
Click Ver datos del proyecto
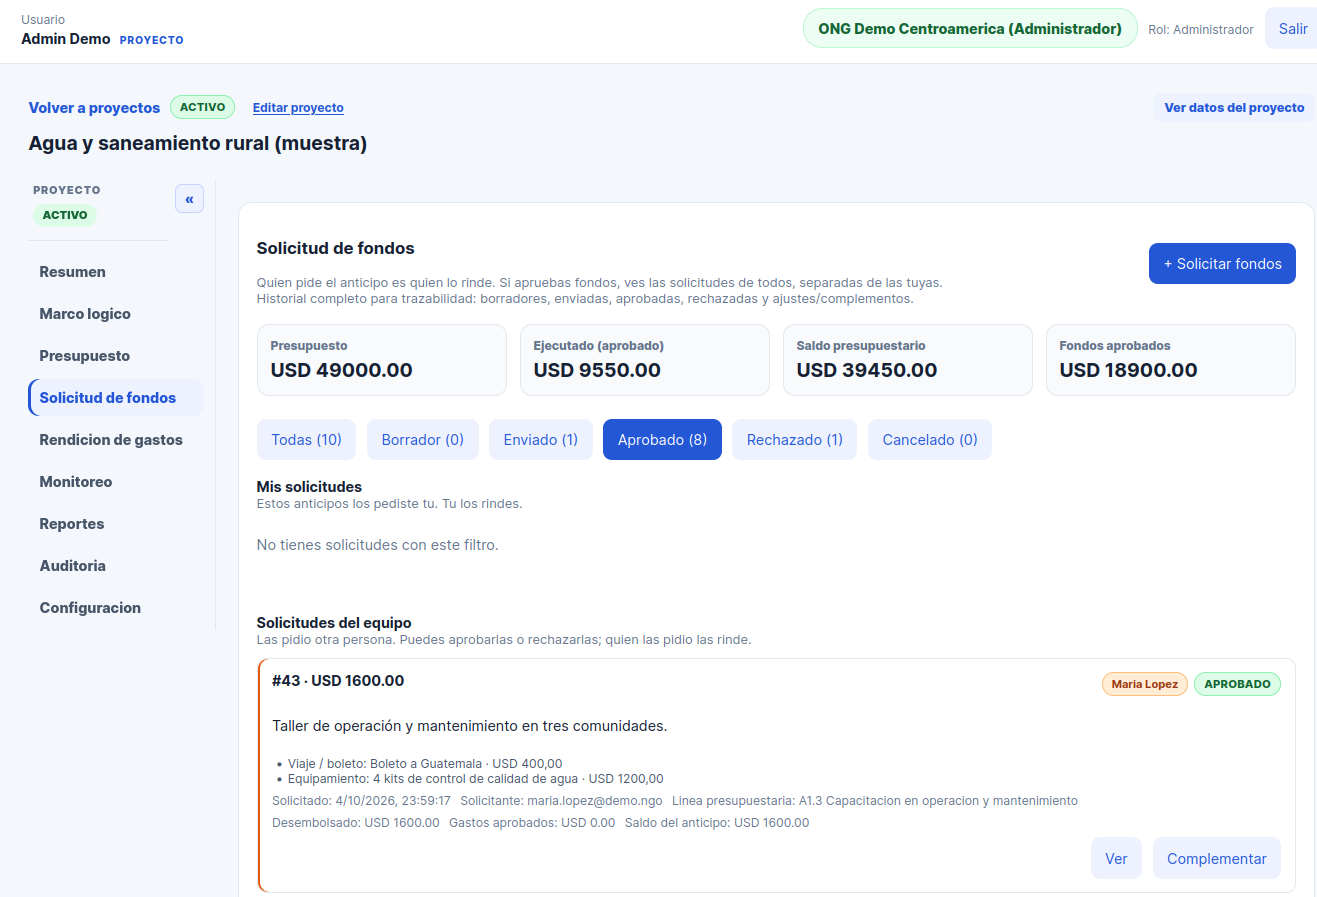pyautogui.click(x=1234, y=108)
